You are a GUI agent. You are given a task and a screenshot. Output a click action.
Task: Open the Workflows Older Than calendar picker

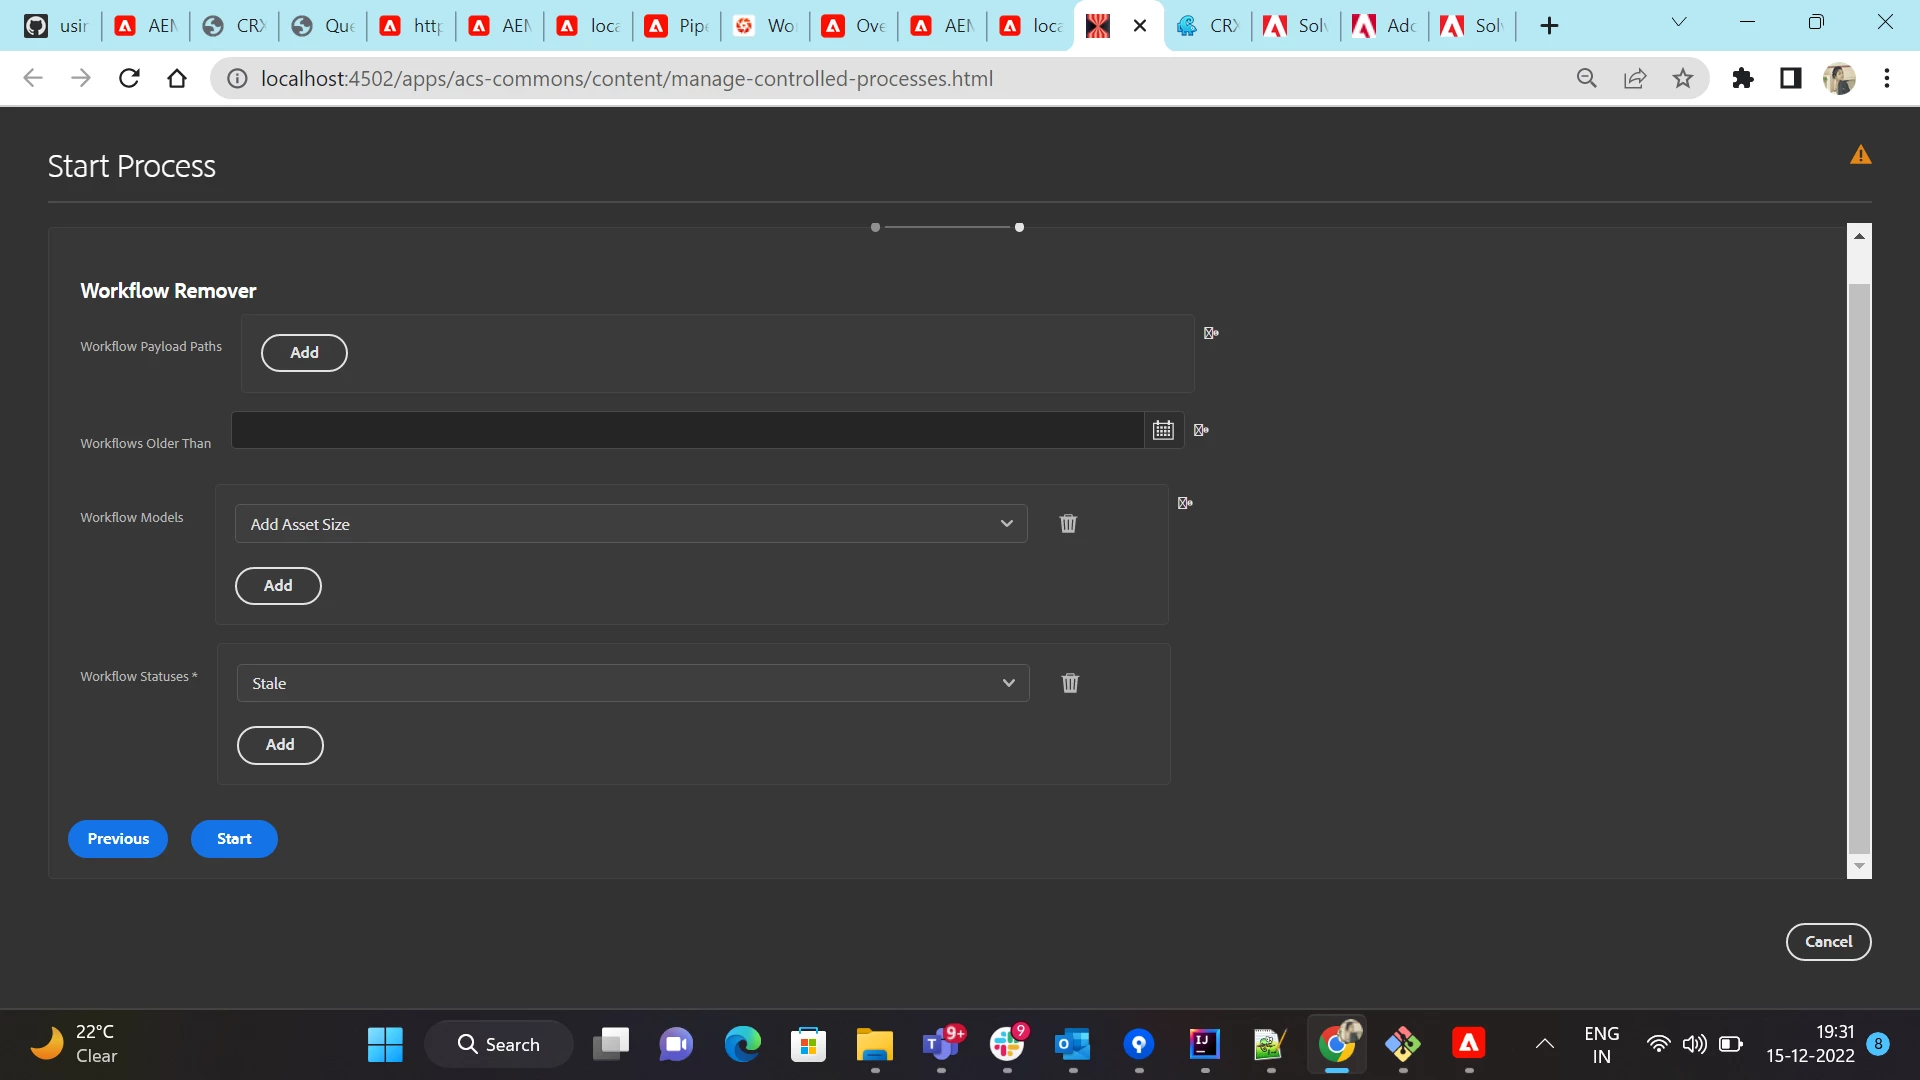pyautogui.click(x=1163, y=430)
